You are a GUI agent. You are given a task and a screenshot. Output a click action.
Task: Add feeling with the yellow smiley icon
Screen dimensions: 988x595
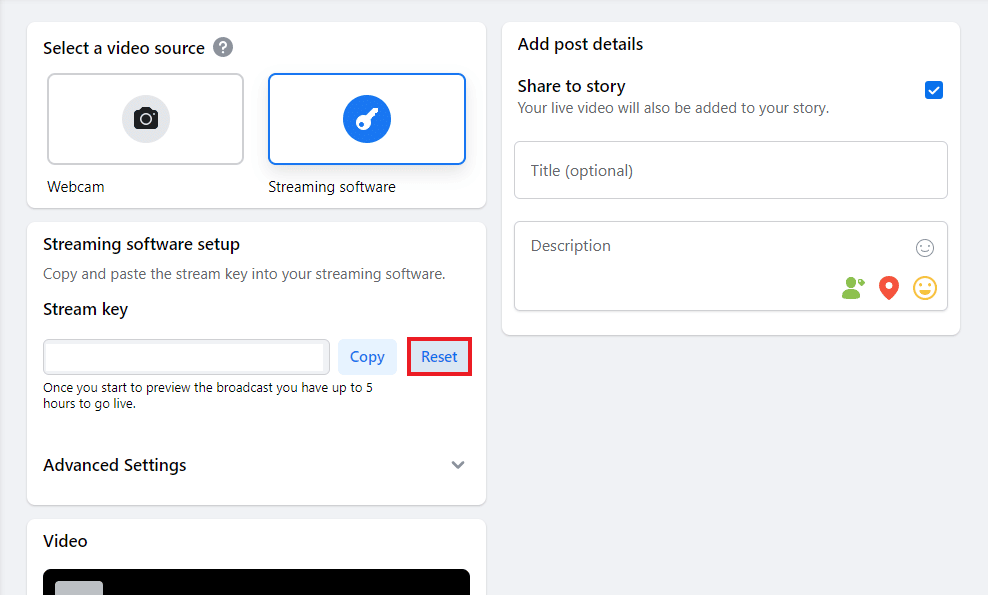pos(925,288)
